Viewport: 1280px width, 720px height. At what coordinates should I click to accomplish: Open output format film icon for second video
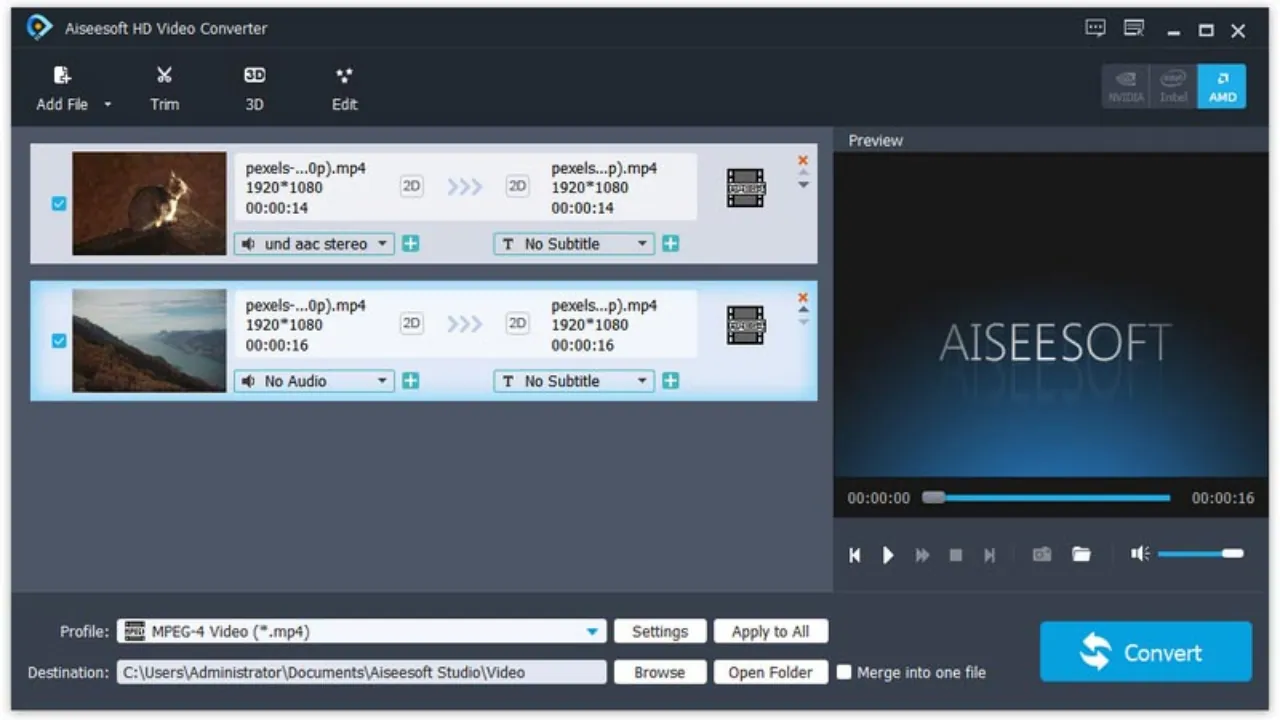coord(746,325)
